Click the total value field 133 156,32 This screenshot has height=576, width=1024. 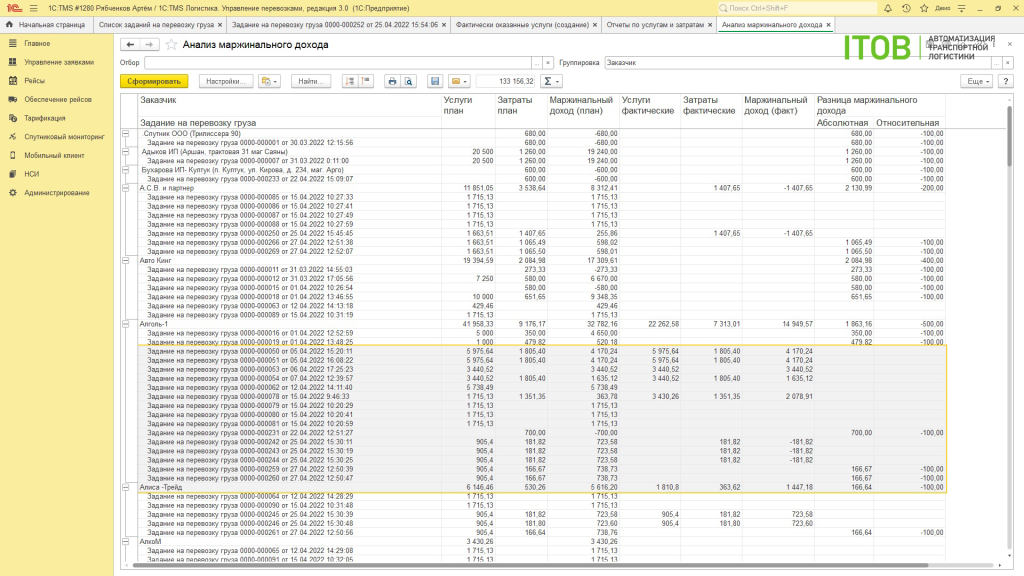506,81
